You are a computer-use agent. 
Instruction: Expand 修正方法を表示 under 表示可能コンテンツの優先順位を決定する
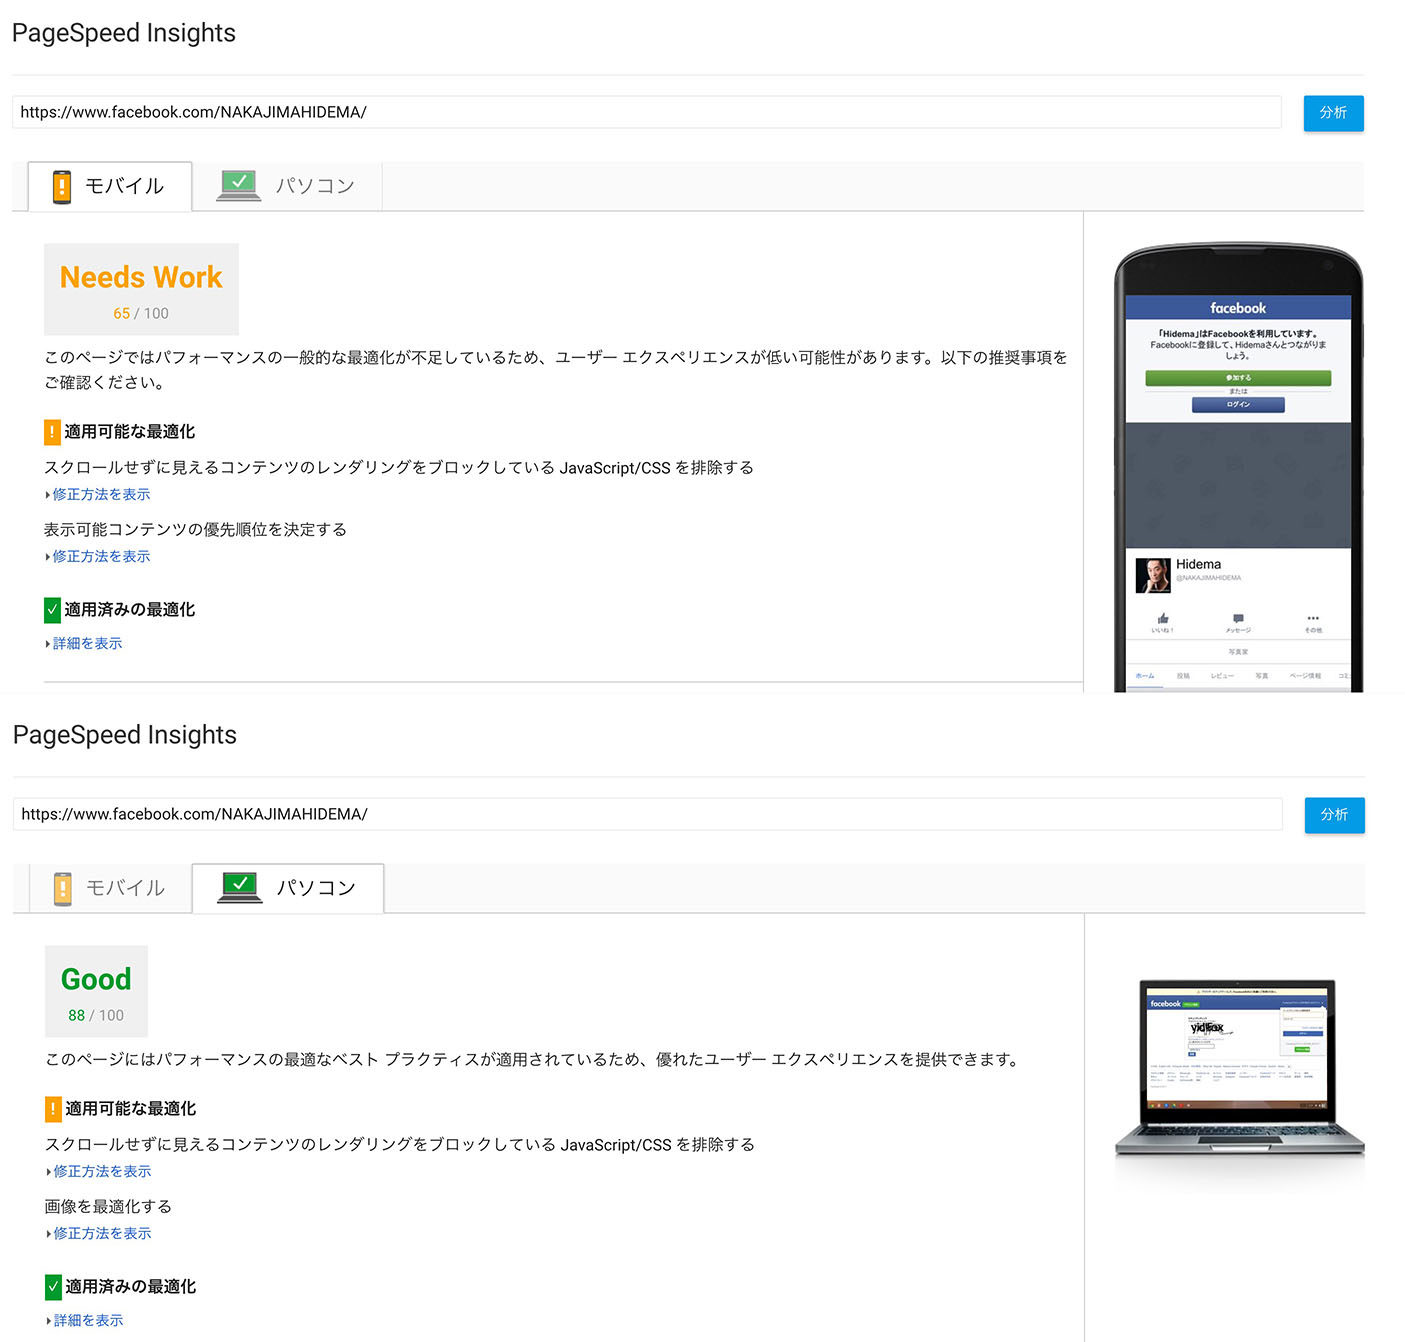101,557
